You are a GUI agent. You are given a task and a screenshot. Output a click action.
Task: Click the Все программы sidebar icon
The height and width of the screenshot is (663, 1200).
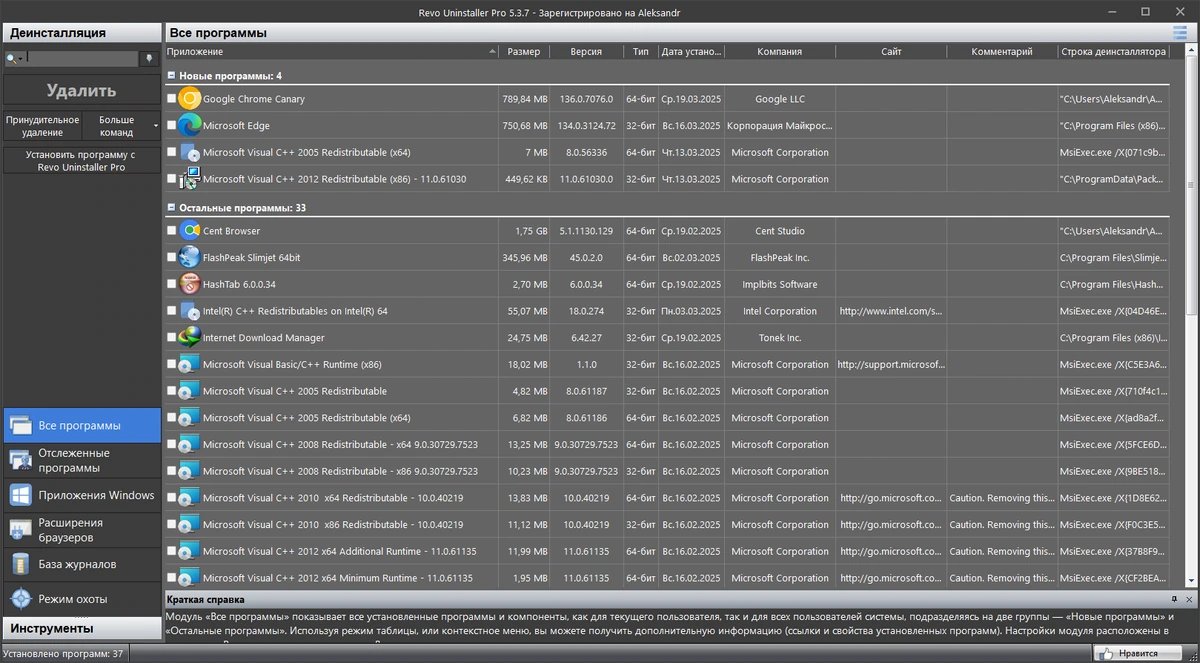point(21,426)
